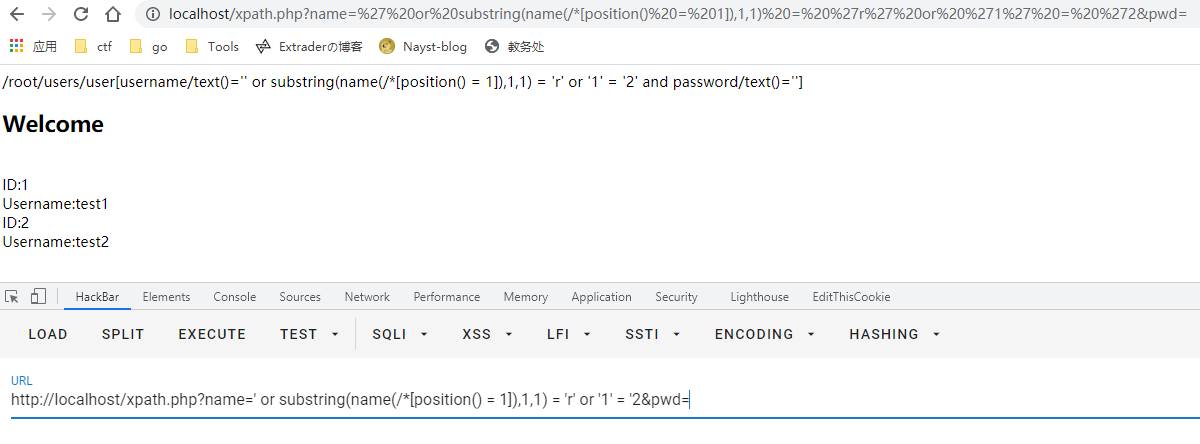Screen dimensions: 1200x444
Task: Open the browser home page icon
Action: click(x=113, y=14)
